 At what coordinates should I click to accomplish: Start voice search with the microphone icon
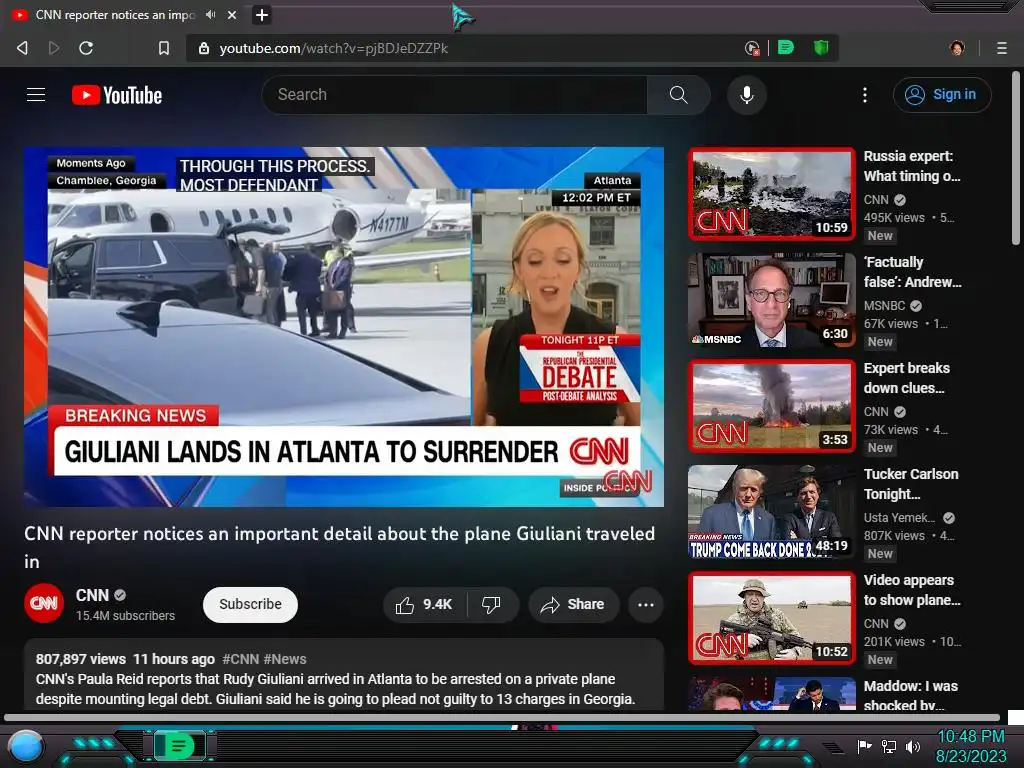746,95
